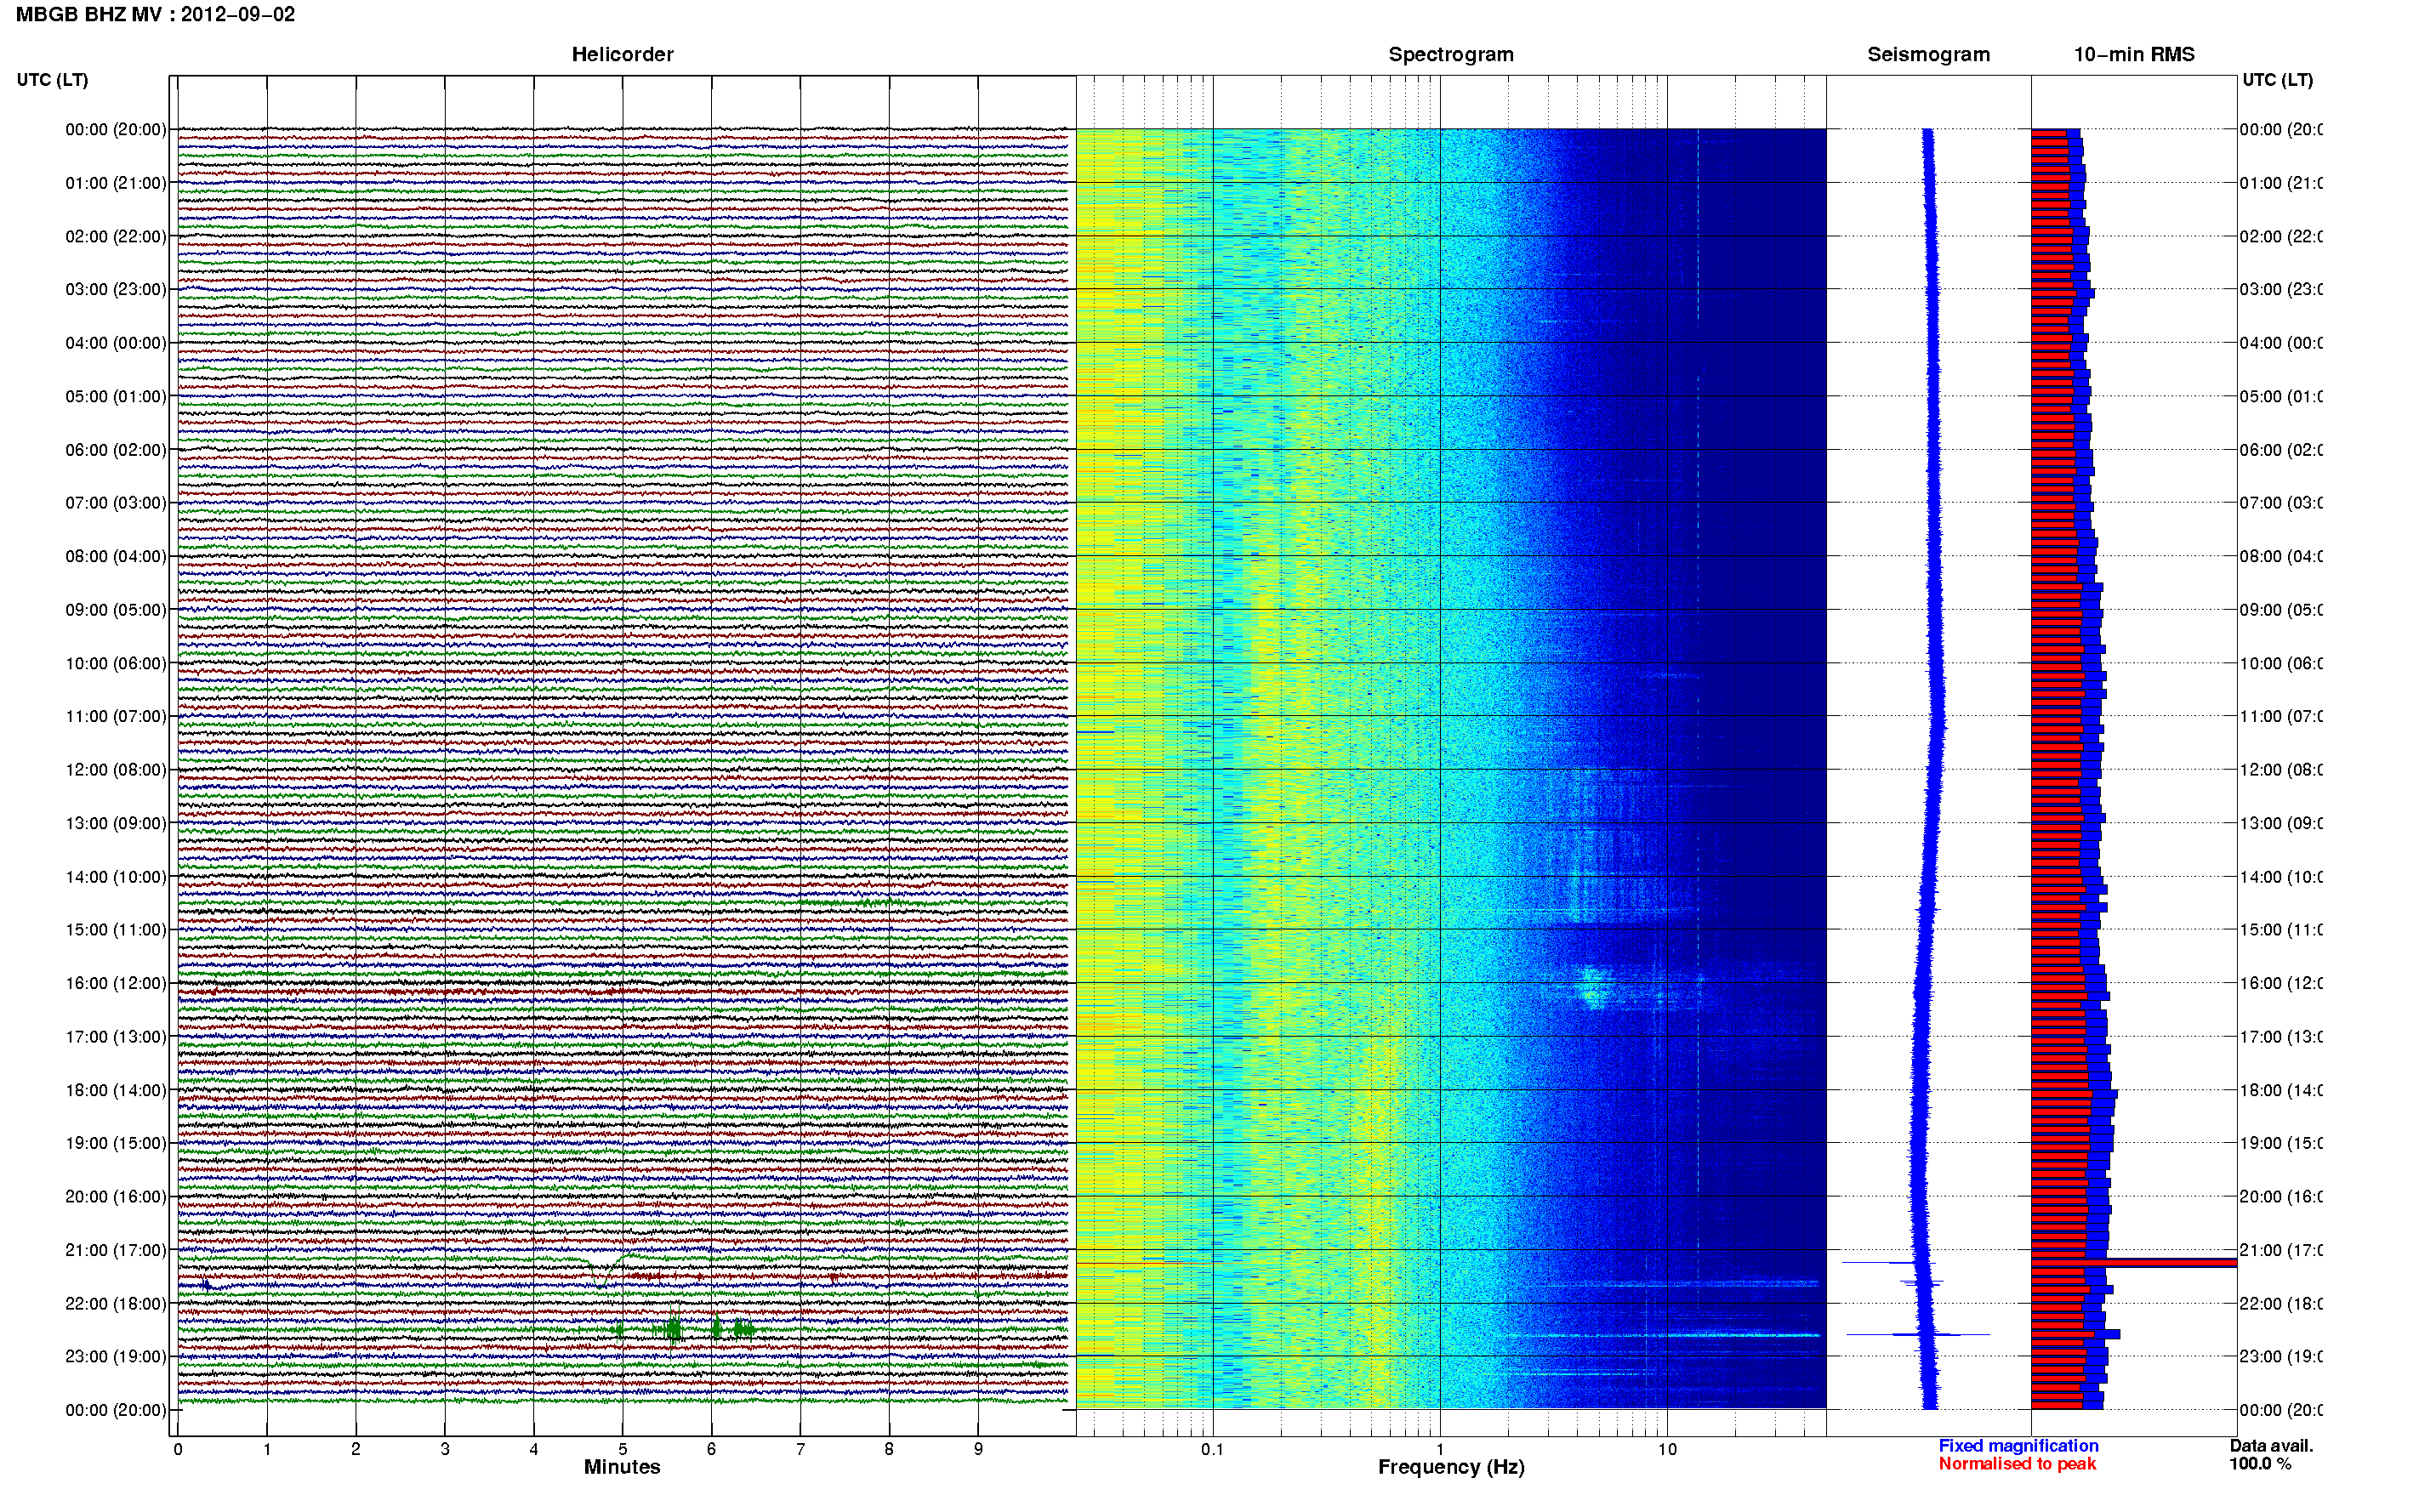Viewport: 2419px width, 1512px height.
Task: Click the right '12:00 (08:' time label
Action: click(x=2281, y=769)
